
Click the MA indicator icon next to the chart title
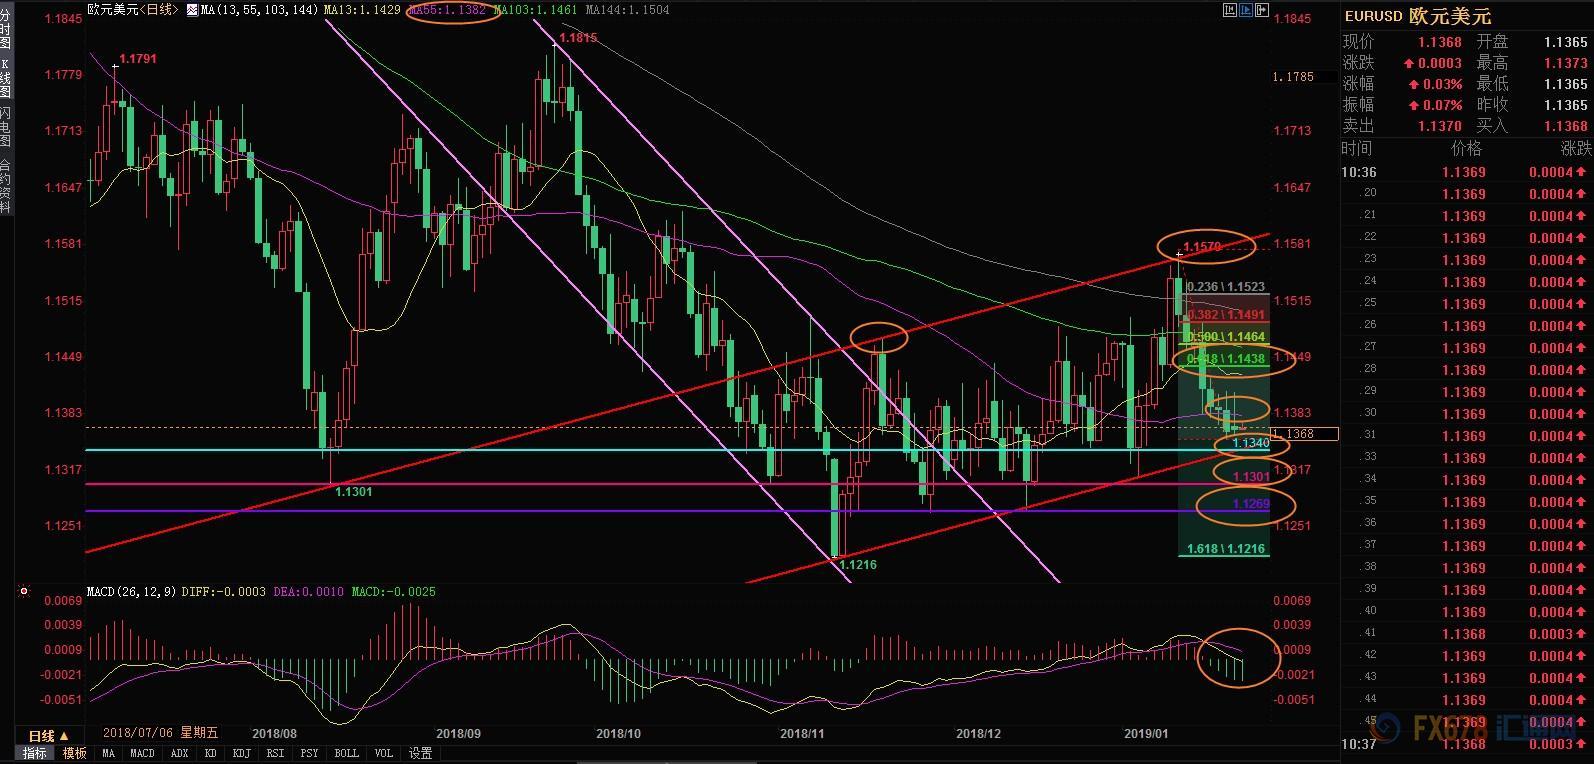(x=193, y=9)
